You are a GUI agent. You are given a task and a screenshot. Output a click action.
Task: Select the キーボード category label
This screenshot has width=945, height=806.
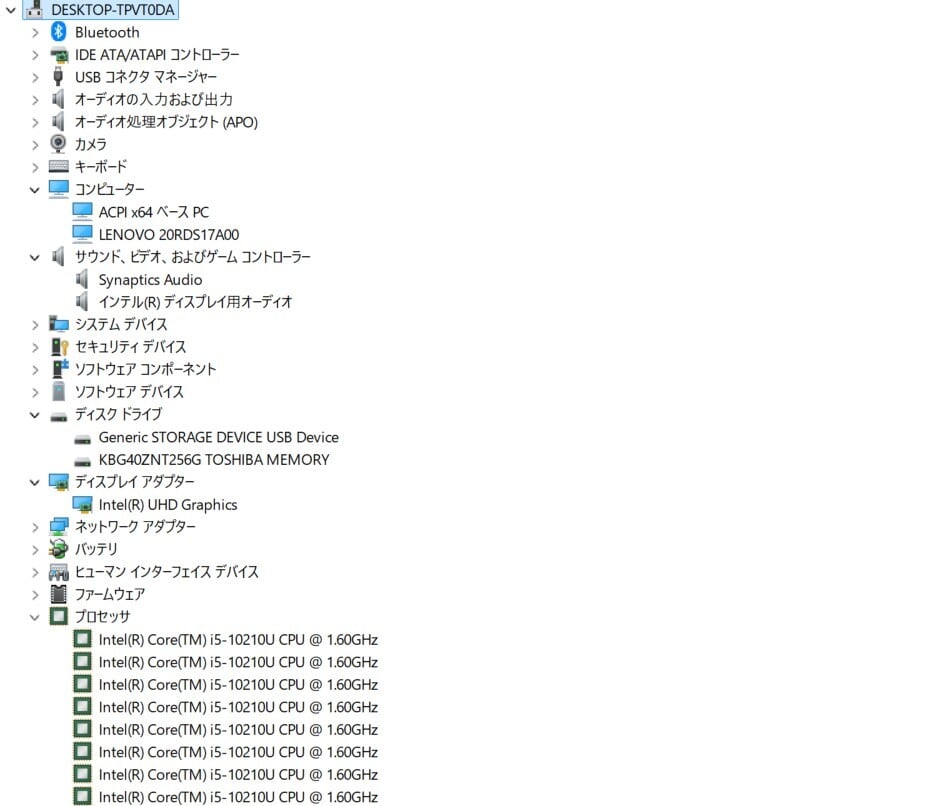[101, 167]
